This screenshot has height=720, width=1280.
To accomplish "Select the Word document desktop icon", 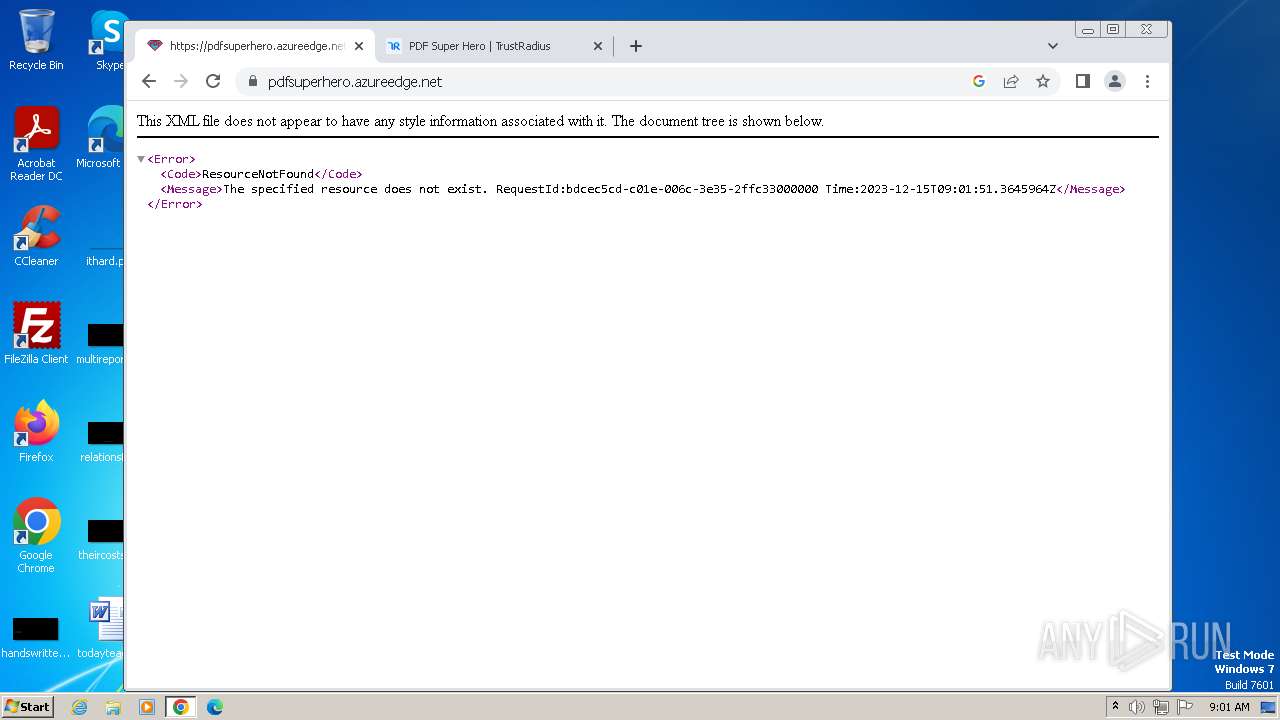I will click(x=103, y=628).
